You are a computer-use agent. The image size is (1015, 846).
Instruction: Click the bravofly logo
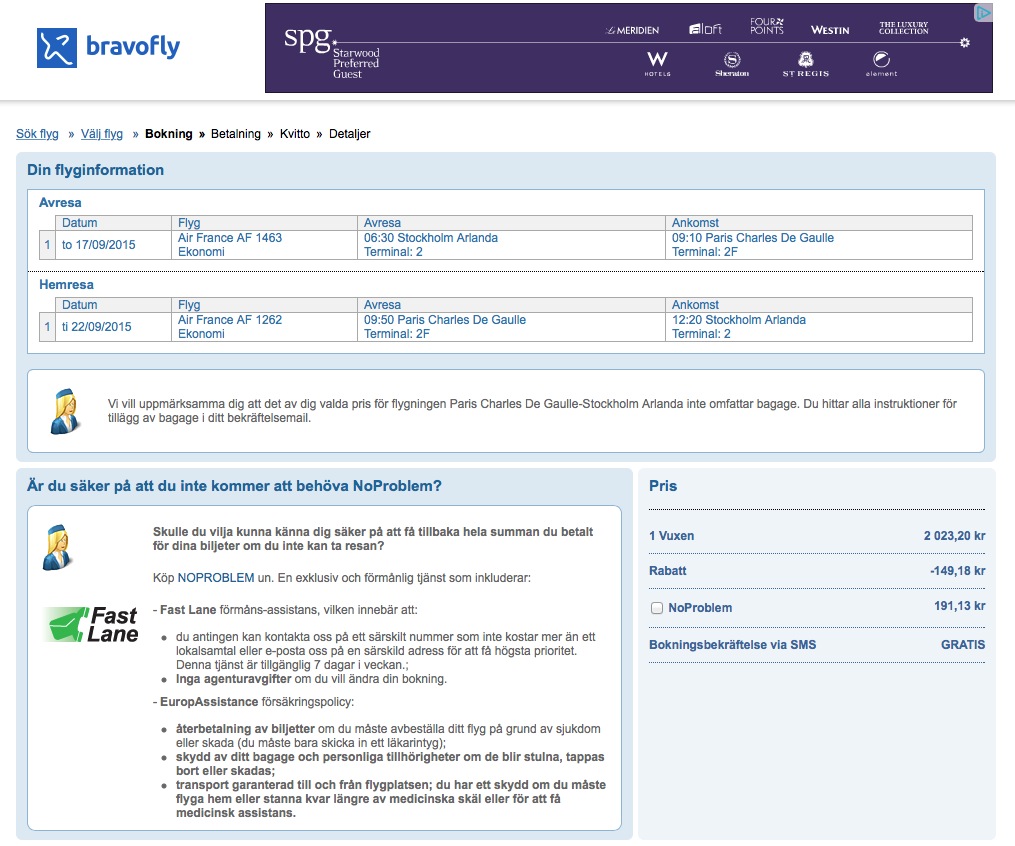click(108, 47)
